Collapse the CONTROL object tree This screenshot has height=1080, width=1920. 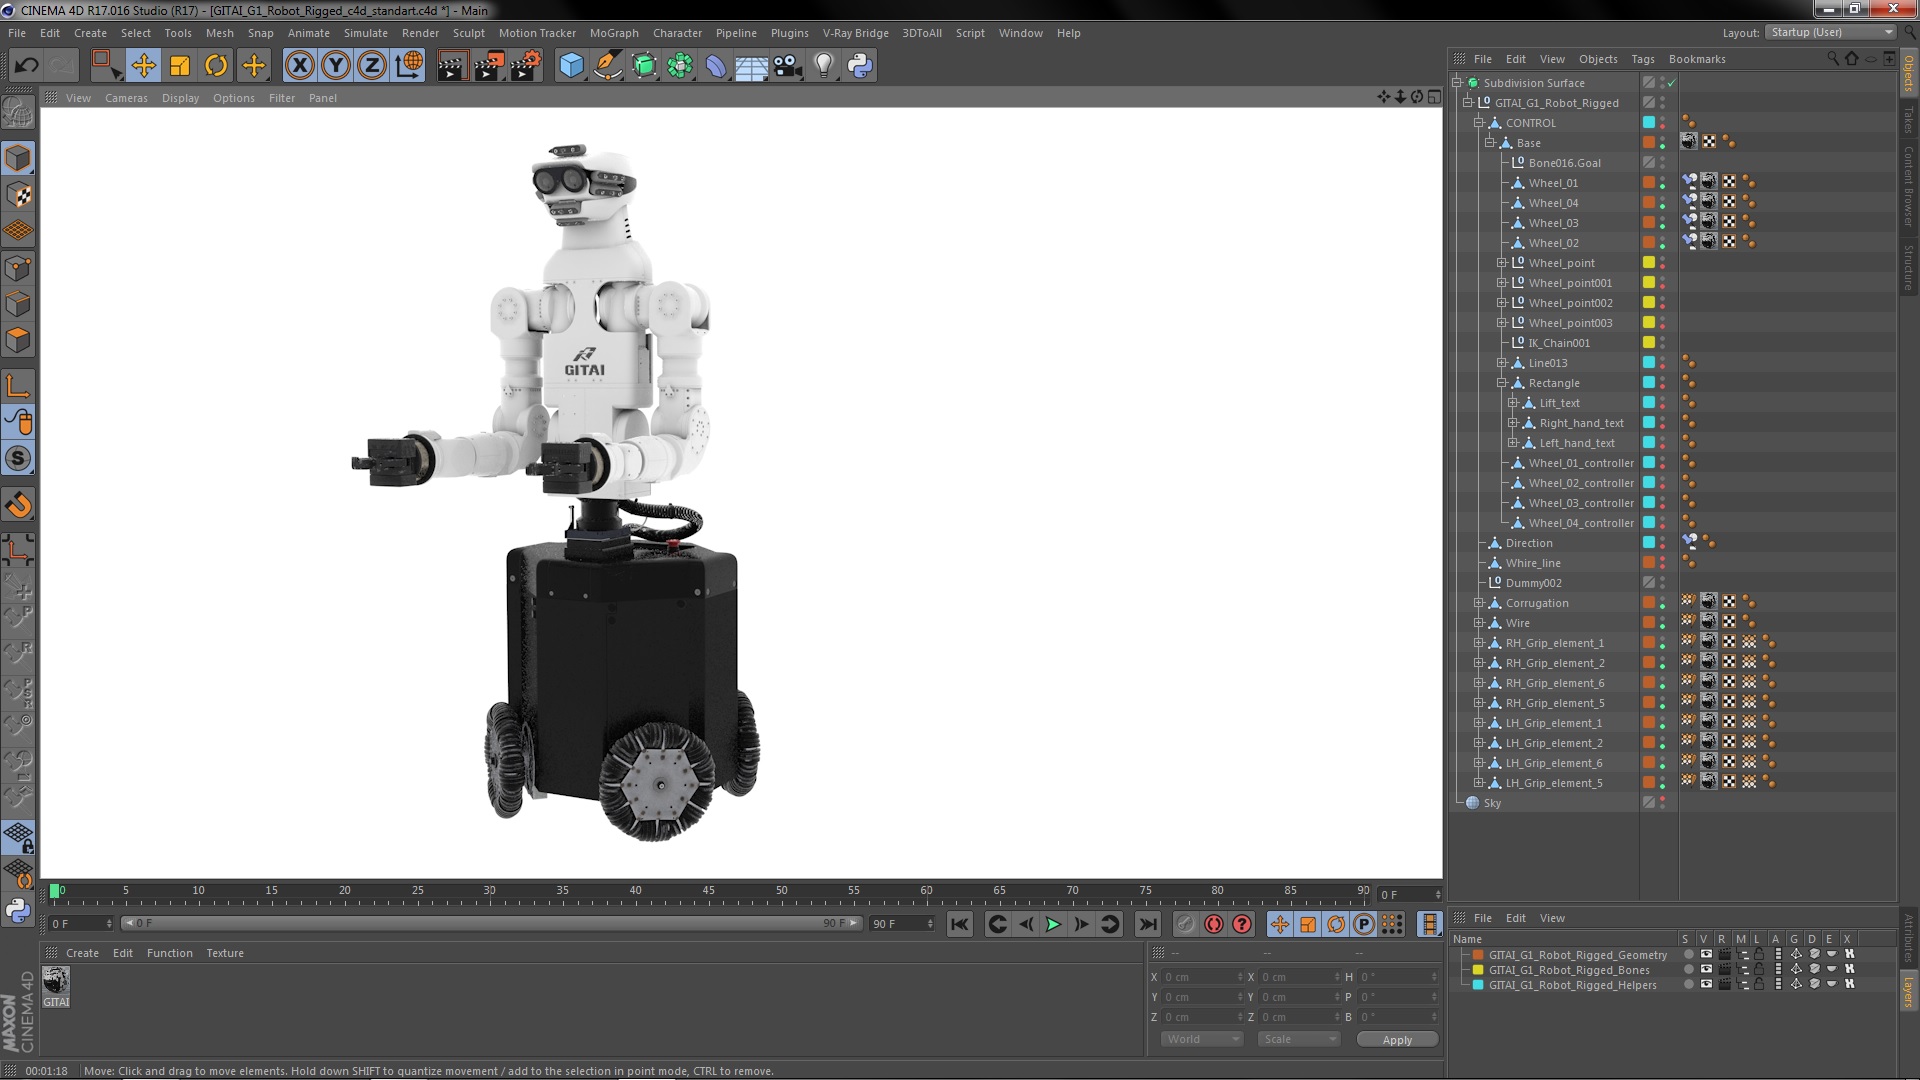coord(1479,123)
